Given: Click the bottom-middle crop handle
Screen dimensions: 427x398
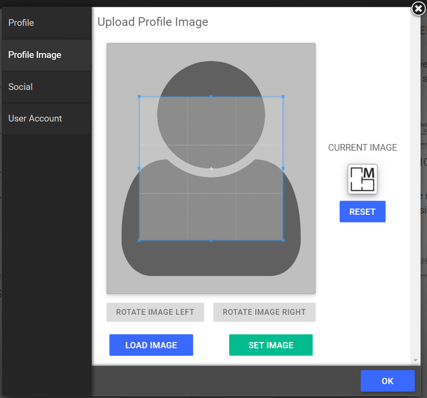Looking at the screenshot, I should pos(211,240).
